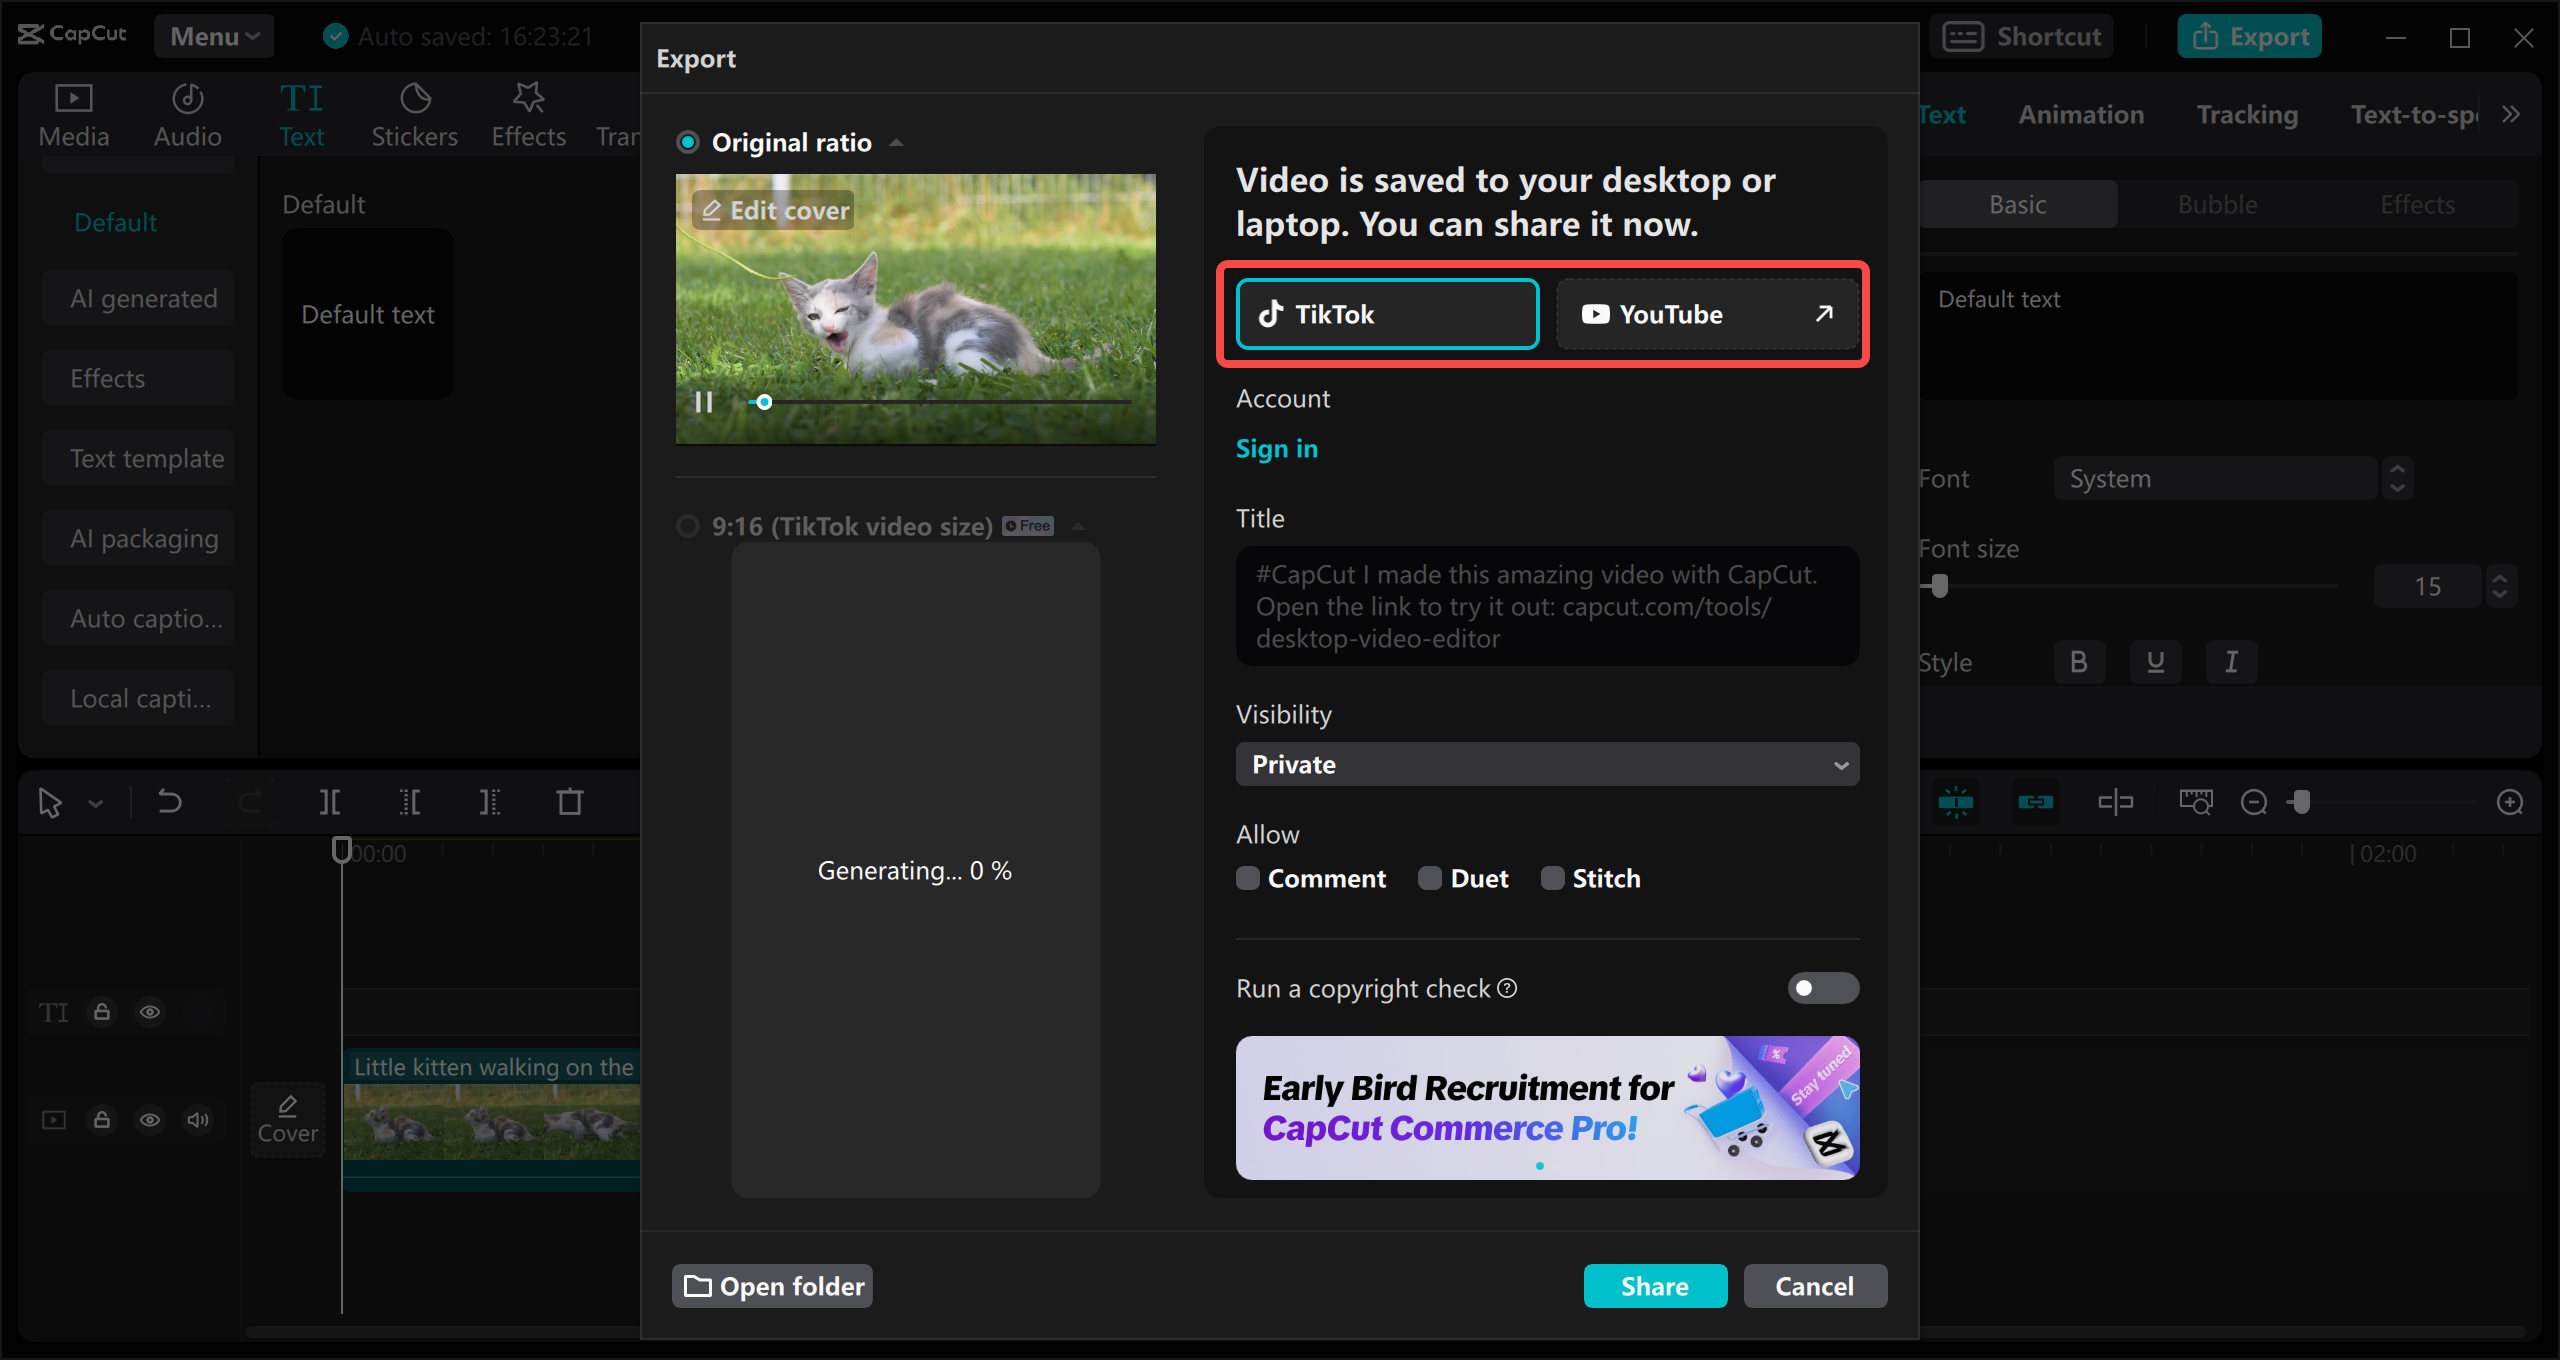Image resolution: width=2560 pixels, height=1360 pixels.
Task: Collapse the Original ratio section
Action: coord(897,143)
